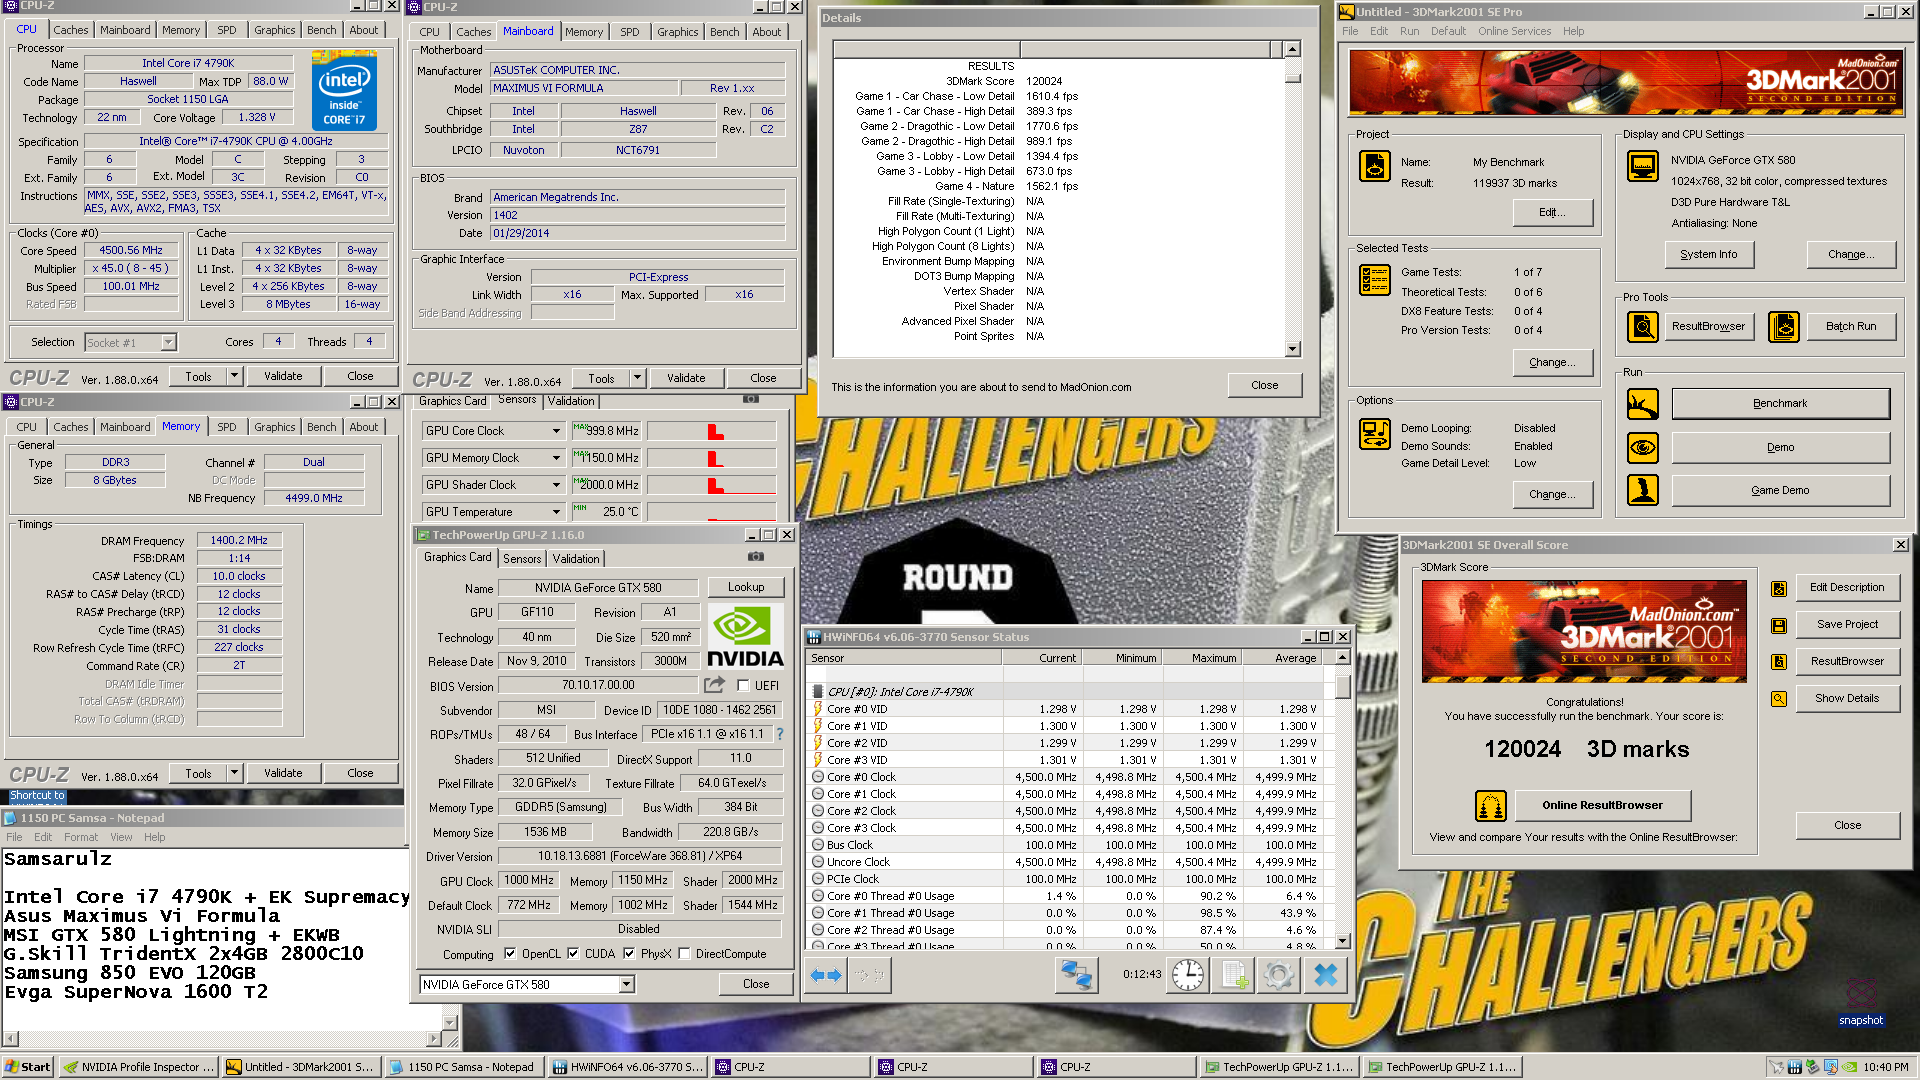Open HWiNFO network remote monitoring icon
1920x1080 pixels.
[x=1076, y=975]
